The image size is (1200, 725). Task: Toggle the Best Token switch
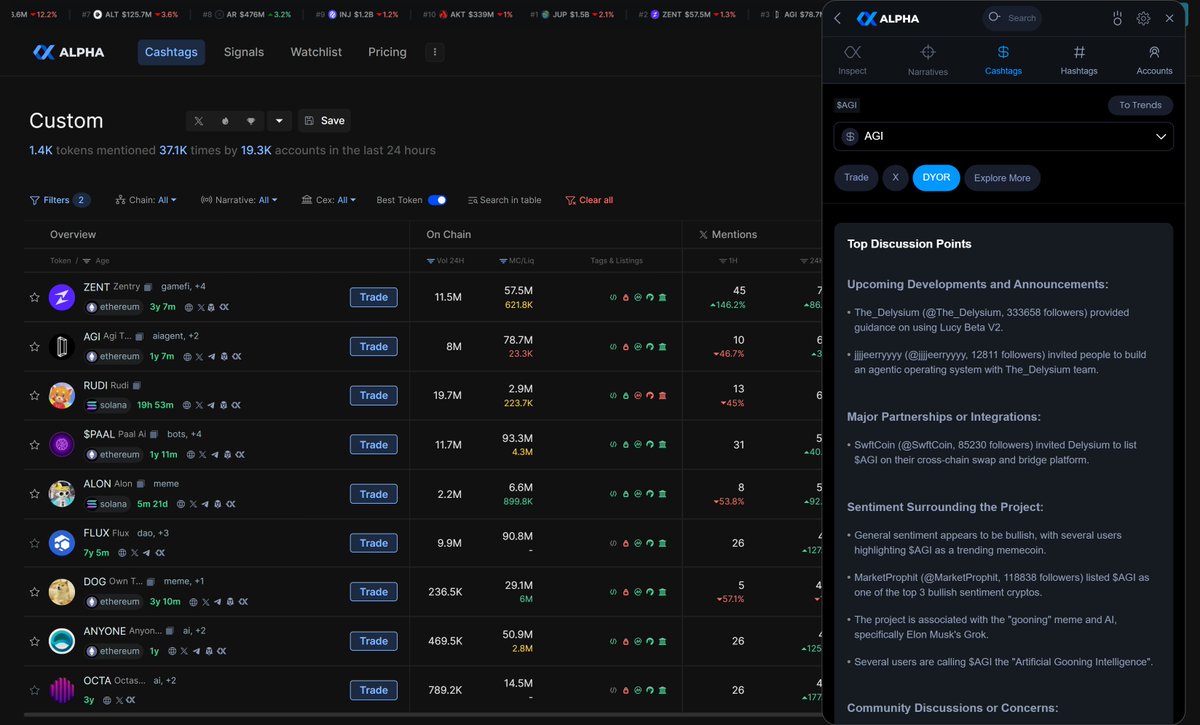point(437,200)
